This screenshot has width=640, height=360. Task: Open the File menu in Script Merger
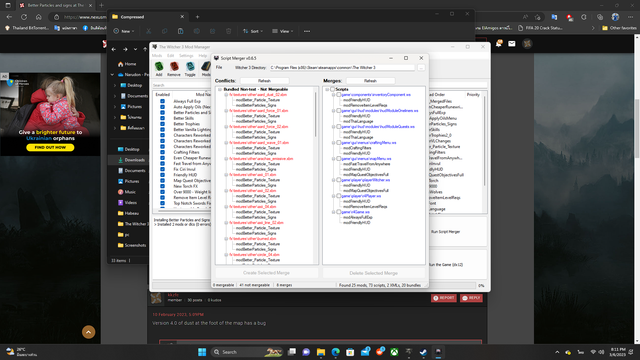(x=219, y=67)
